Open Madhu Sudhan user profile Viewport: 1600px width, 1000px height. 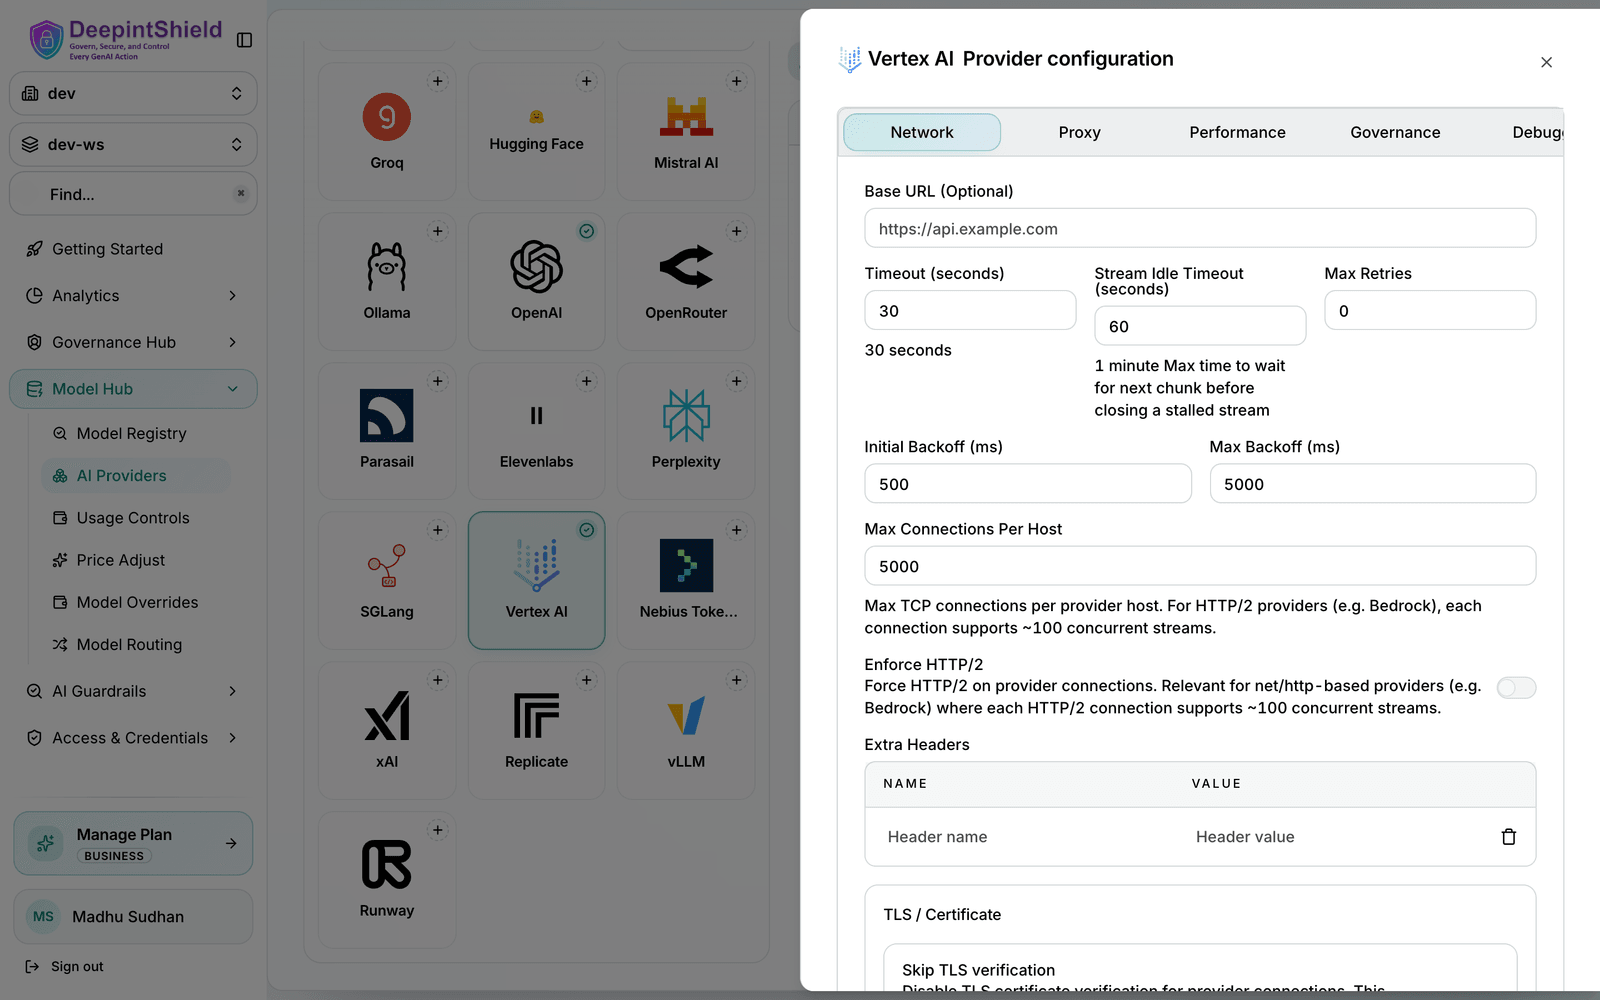[x=133, y=916]
